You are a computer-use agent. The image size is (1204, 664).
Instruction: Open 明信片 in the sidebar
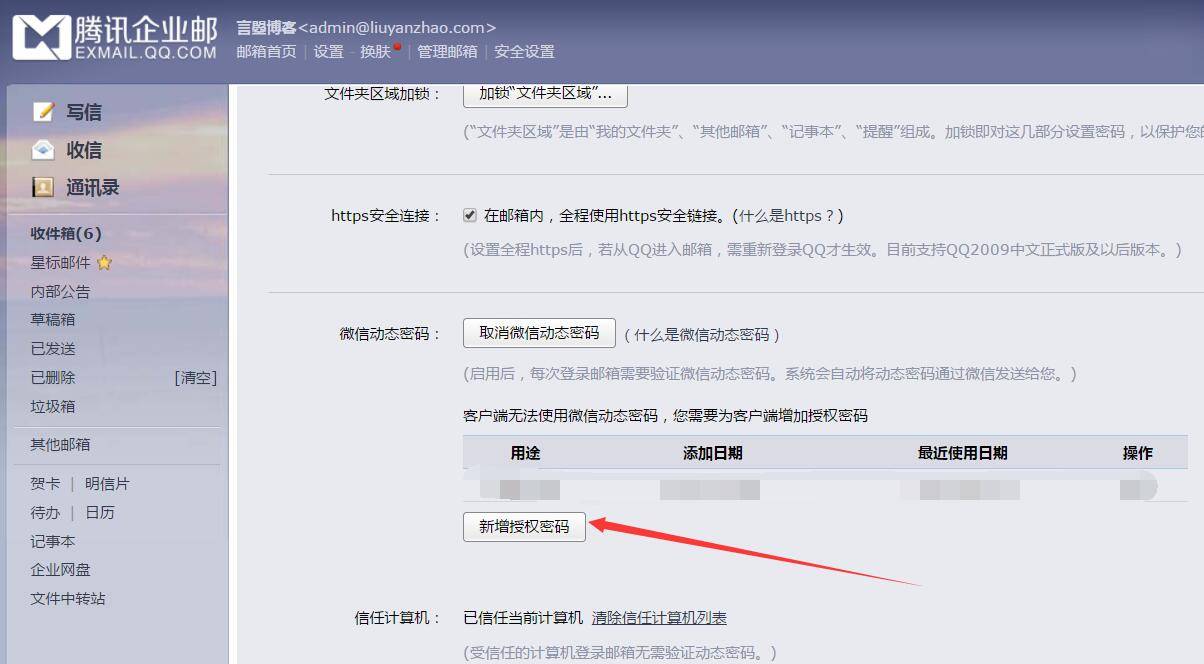pos(107,483)
